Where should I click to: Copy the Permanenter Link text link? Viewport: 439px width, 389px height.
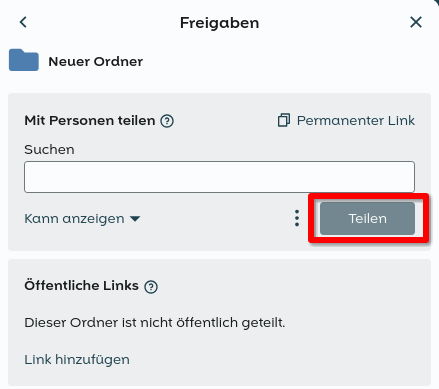point(356,121)
